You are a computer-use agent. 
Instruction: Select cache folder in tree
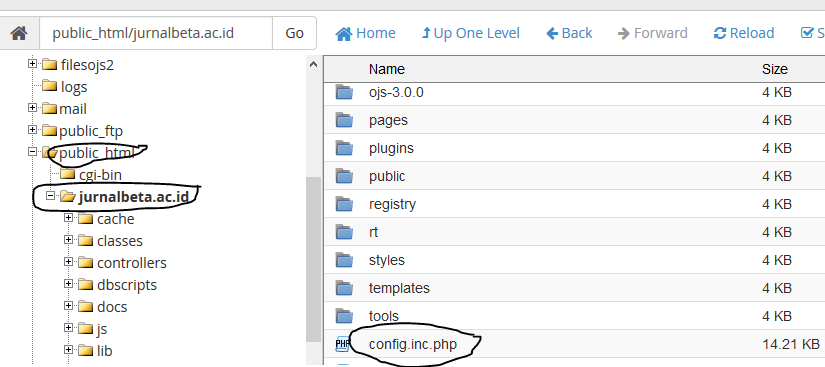coord(116,219)
